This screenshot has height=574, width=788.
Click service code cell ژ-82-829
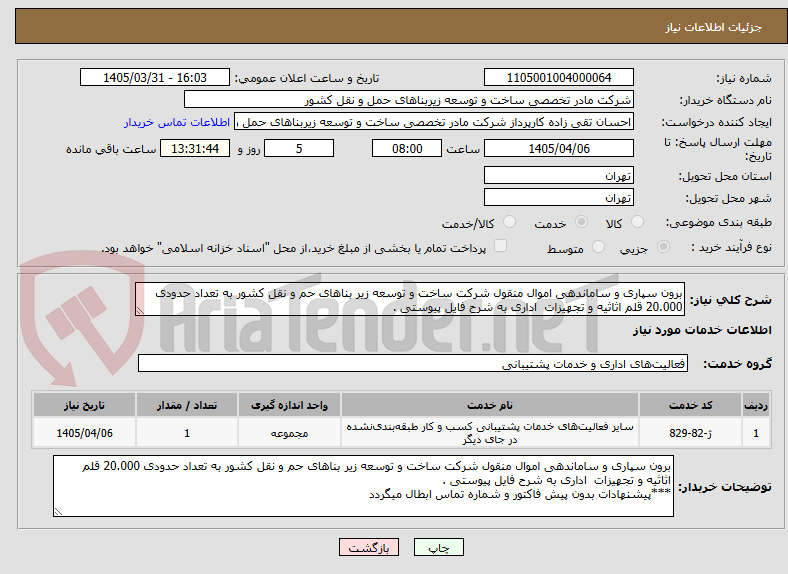[691, 433]
